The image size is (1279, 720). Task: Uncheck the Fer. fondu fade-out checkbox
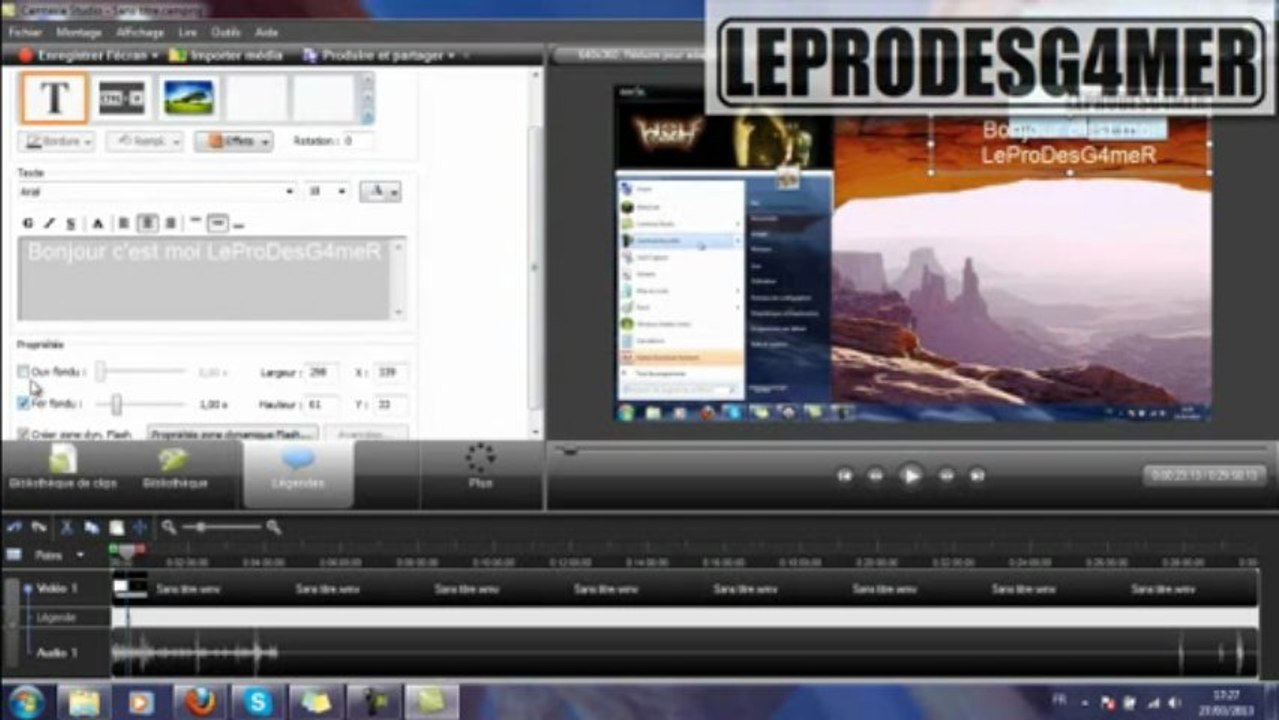click(x=23, y=403)
